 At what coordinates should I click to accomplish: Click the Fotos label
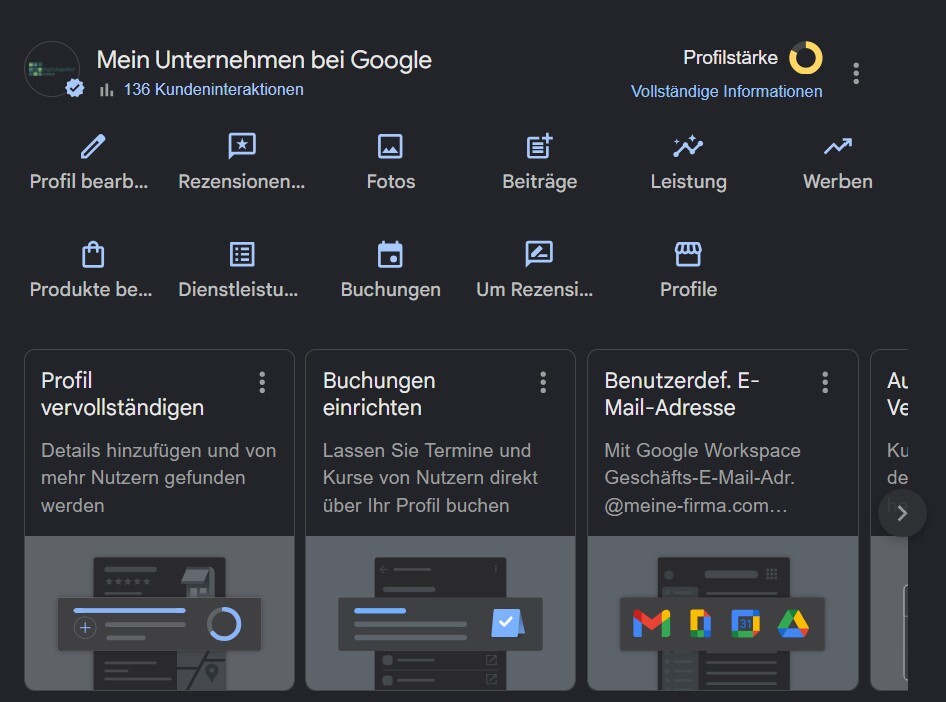click(x=391, y=182)
